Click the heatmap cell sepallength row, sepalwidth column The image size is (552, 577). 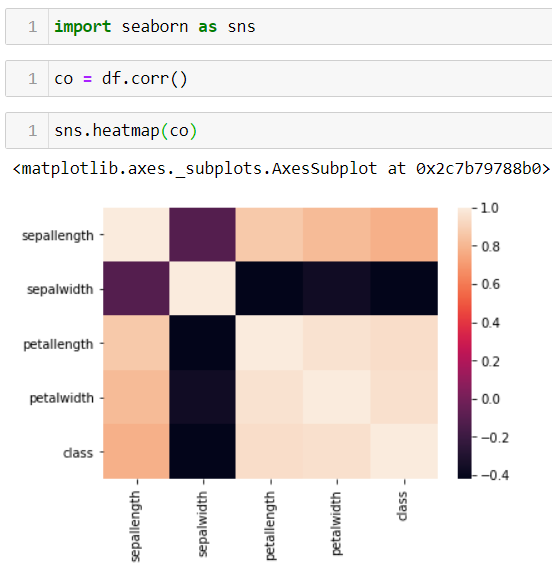click(202, 234)
